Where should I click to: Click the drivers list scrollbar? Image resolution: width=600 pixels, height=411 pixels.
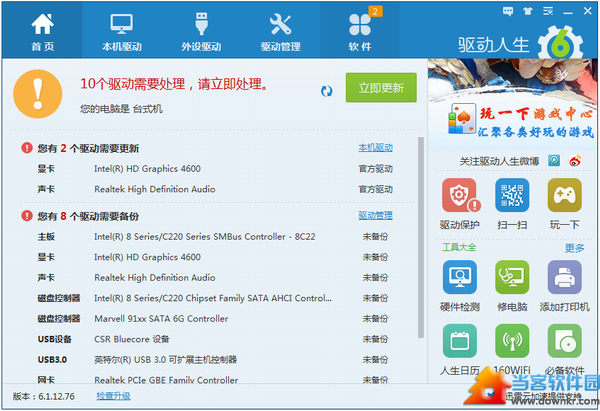tap(421, 237)
